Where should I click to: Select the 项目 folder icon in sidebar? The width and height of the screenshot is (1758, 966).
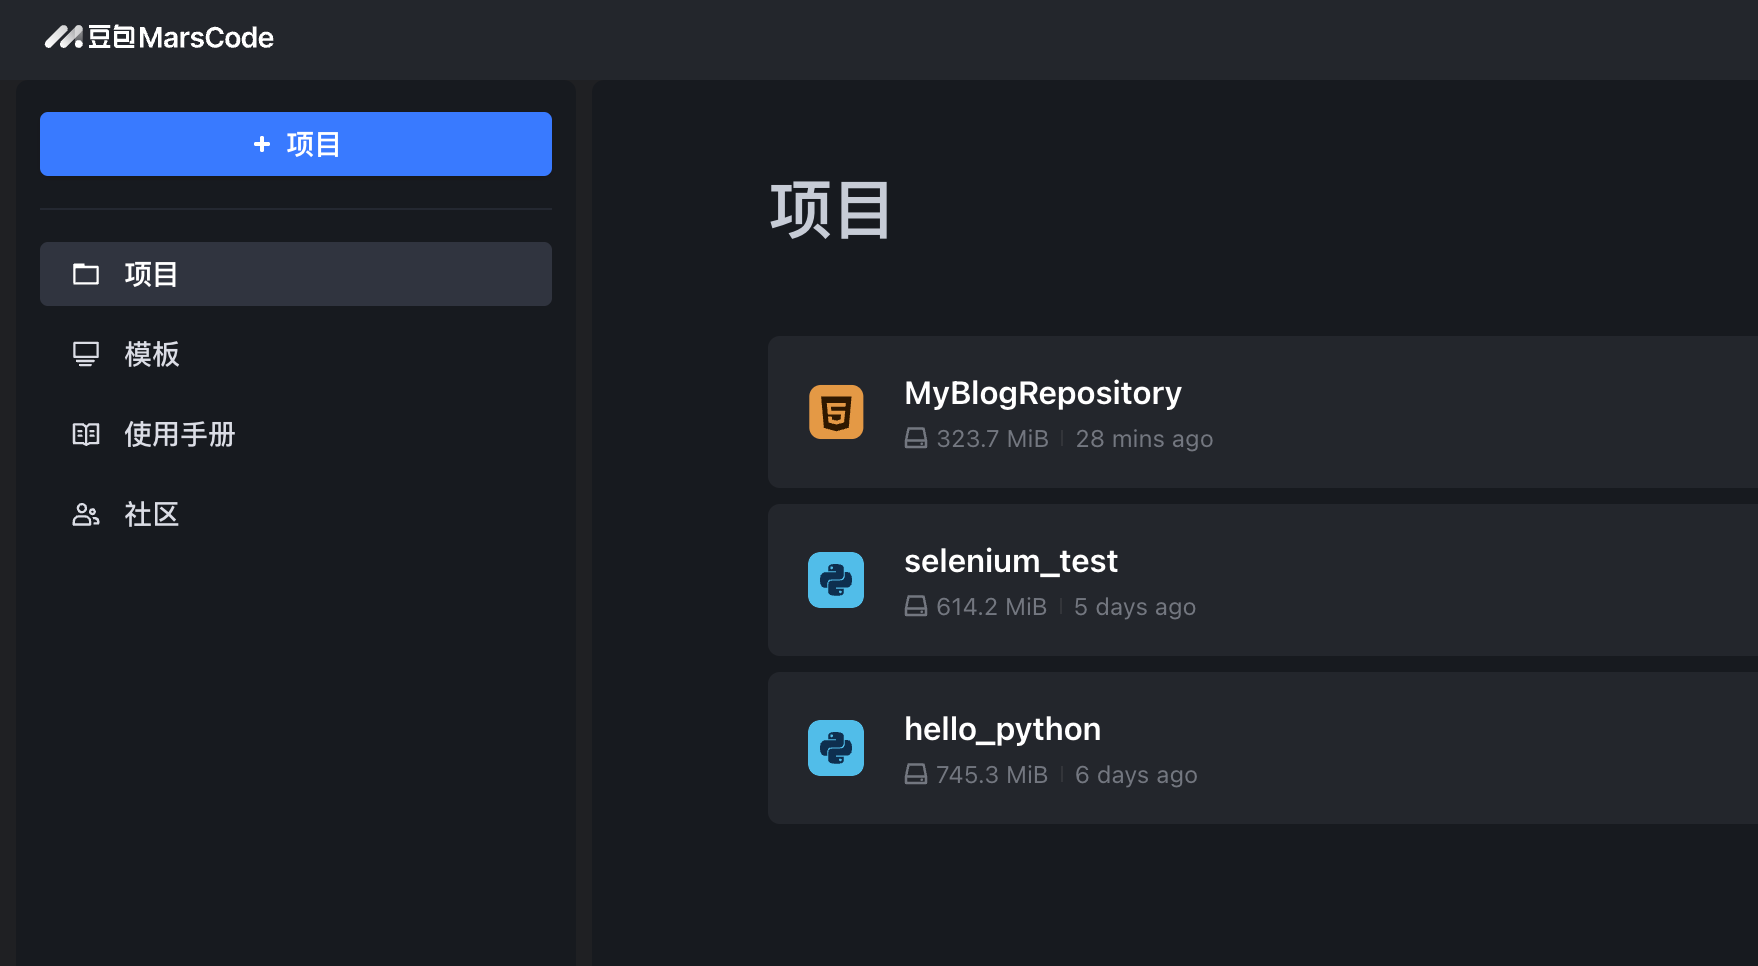point(85,273)
